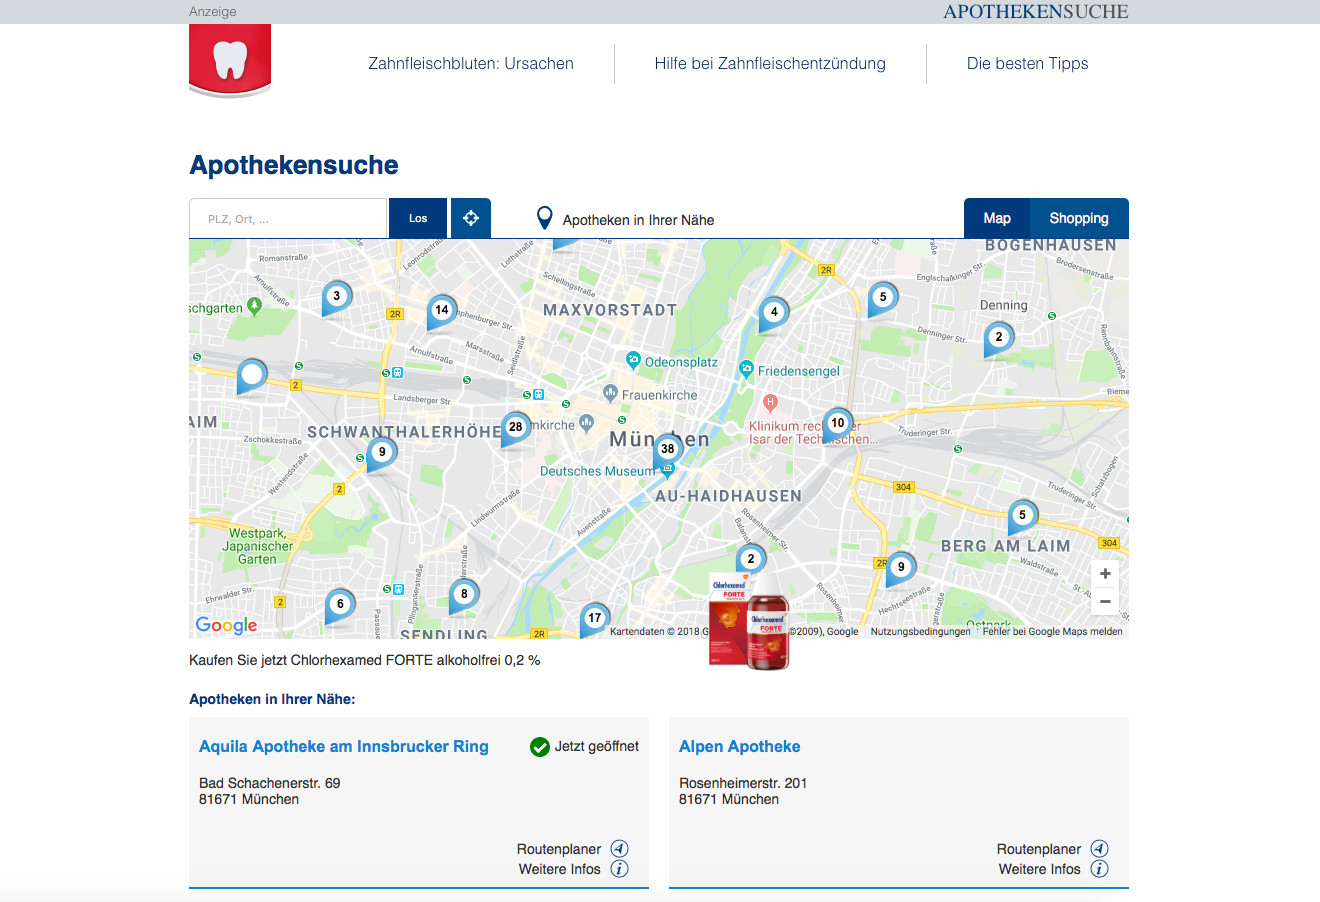Open Hilfe bei Zahnfleischentzündung menu item
The width and height of the screenshot is (1320, 902).
coord(770,64)
